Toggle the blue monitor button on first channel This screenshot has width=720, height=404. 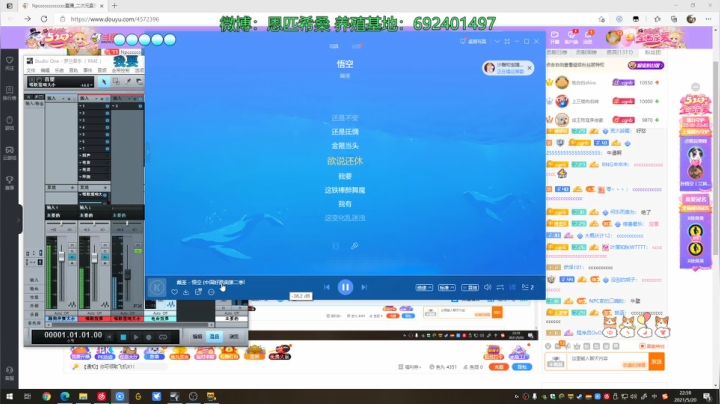(x=72, y=258)
